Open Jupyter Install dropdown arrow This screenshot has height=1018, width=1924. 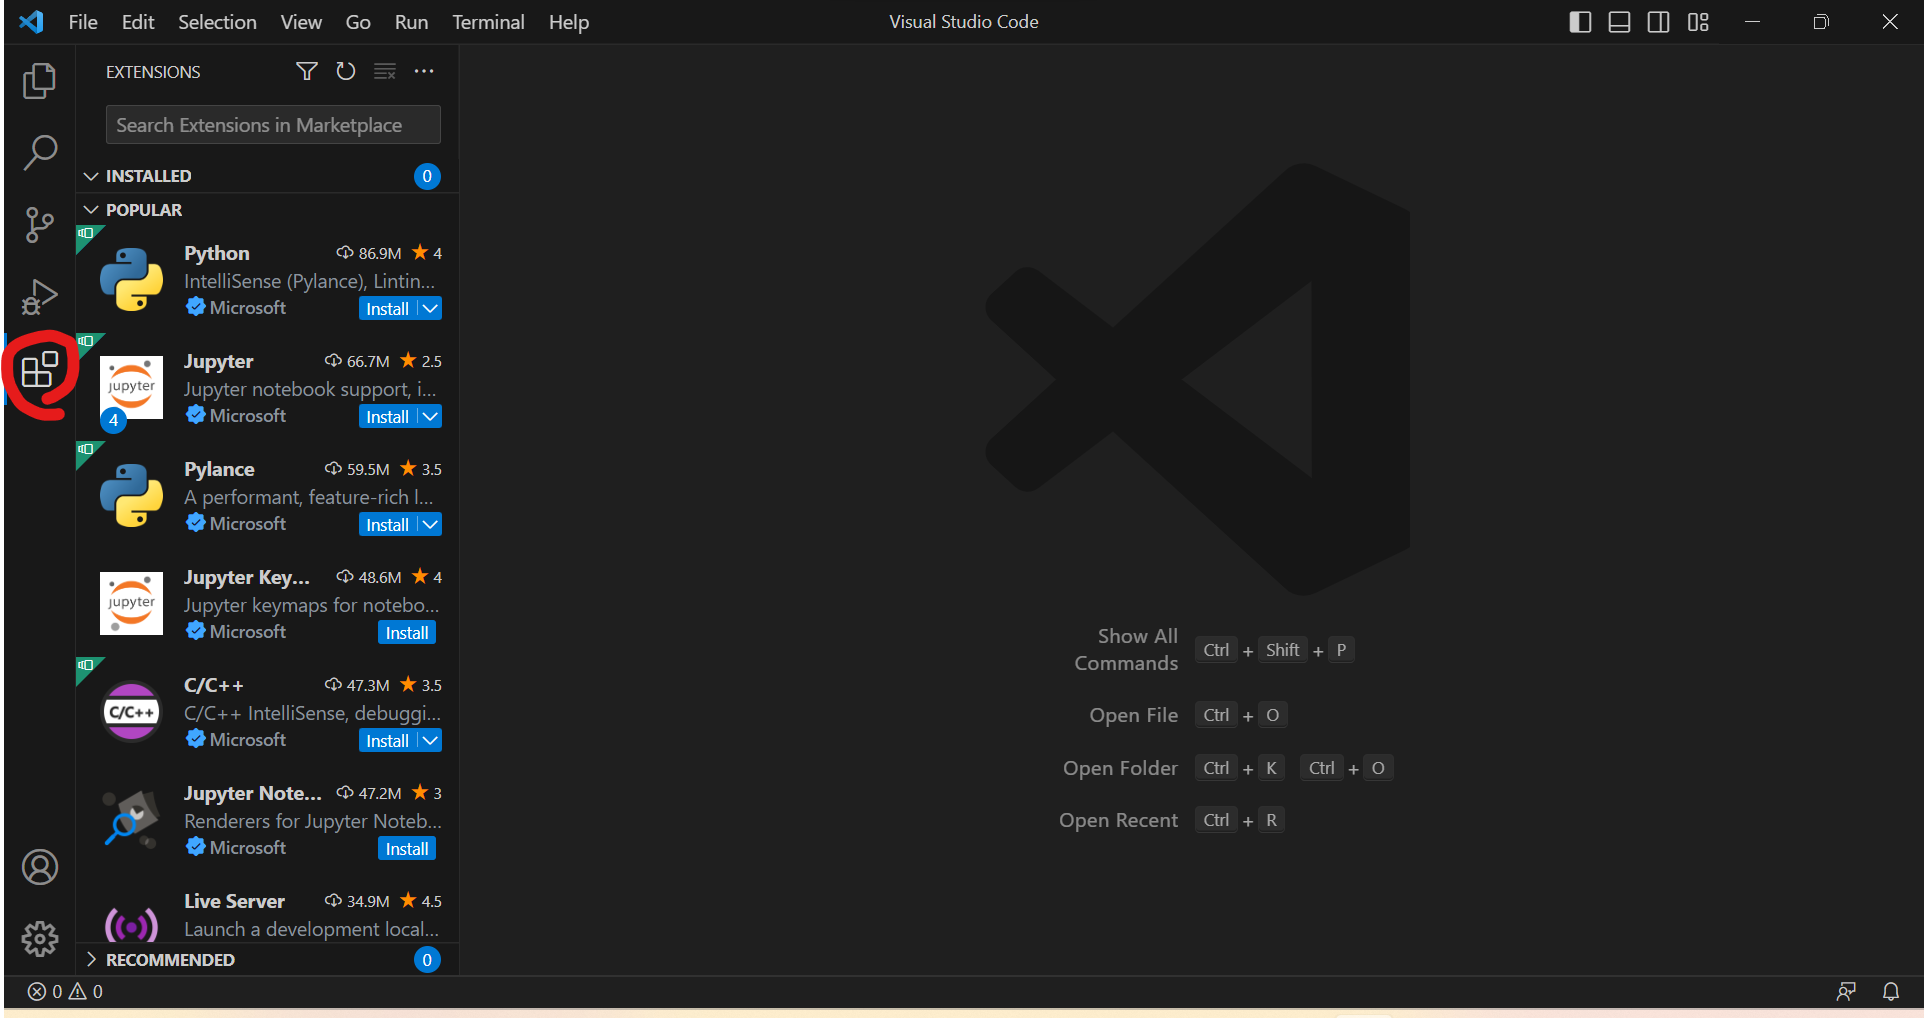coord(430,416)
